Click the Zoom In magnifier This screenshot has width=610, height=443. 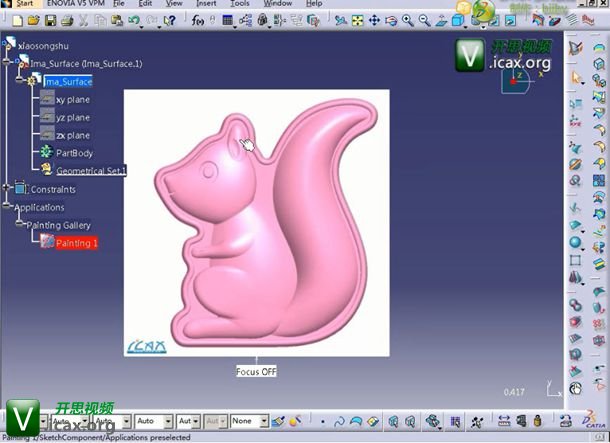coord(408,20)
